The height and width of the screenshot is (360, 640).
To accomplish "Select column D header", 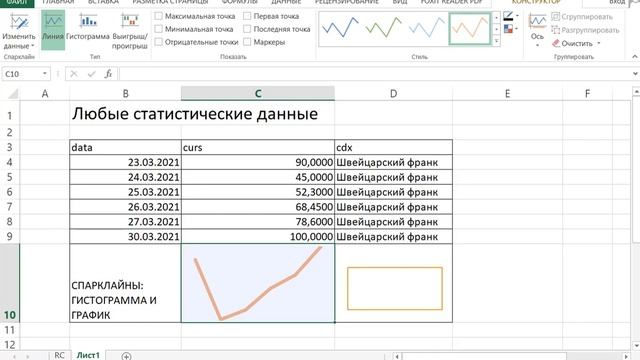I will click(393, 93).
